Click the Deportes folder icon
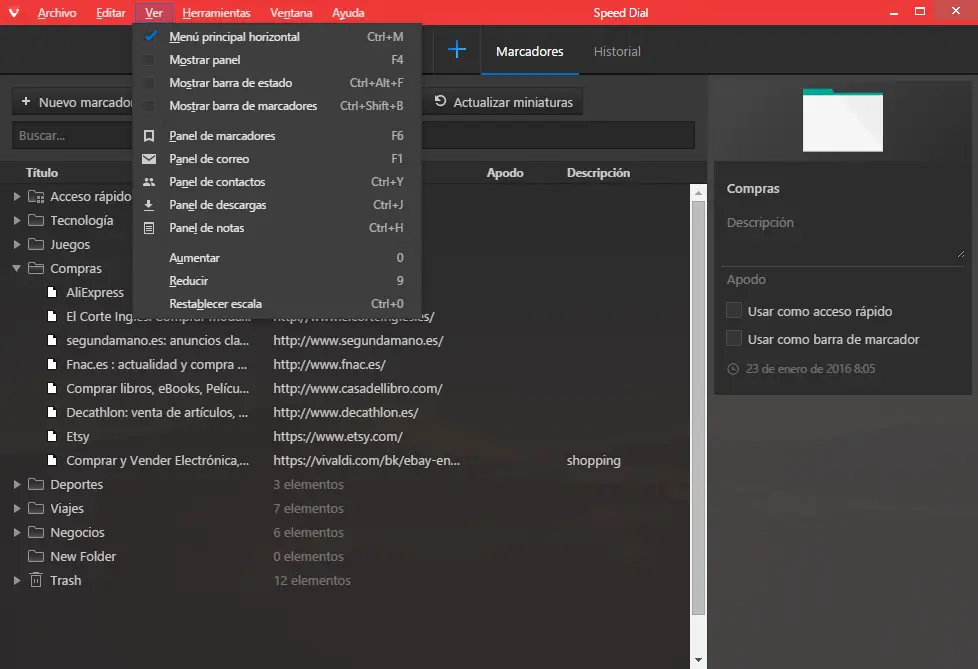The width and height of the screenshot is (978, 669). (x=36, y=484)
